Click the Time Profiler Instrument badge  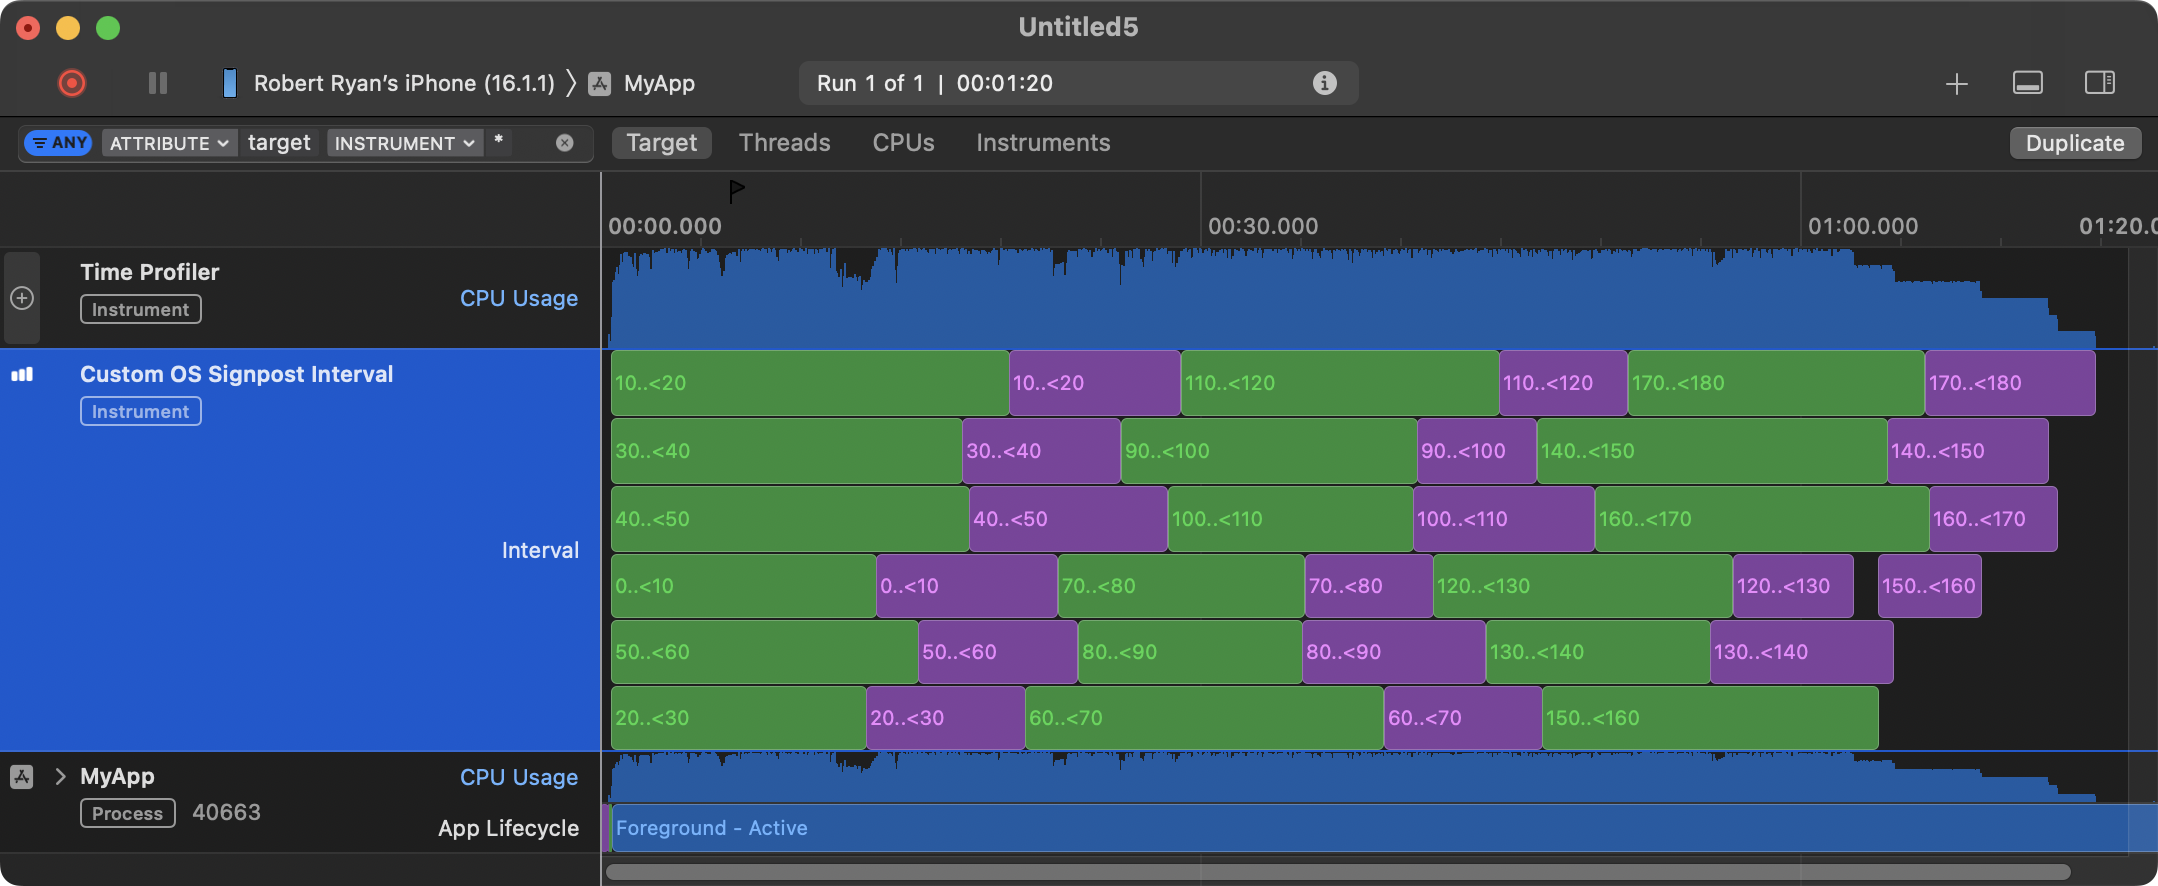pos(141,309)
